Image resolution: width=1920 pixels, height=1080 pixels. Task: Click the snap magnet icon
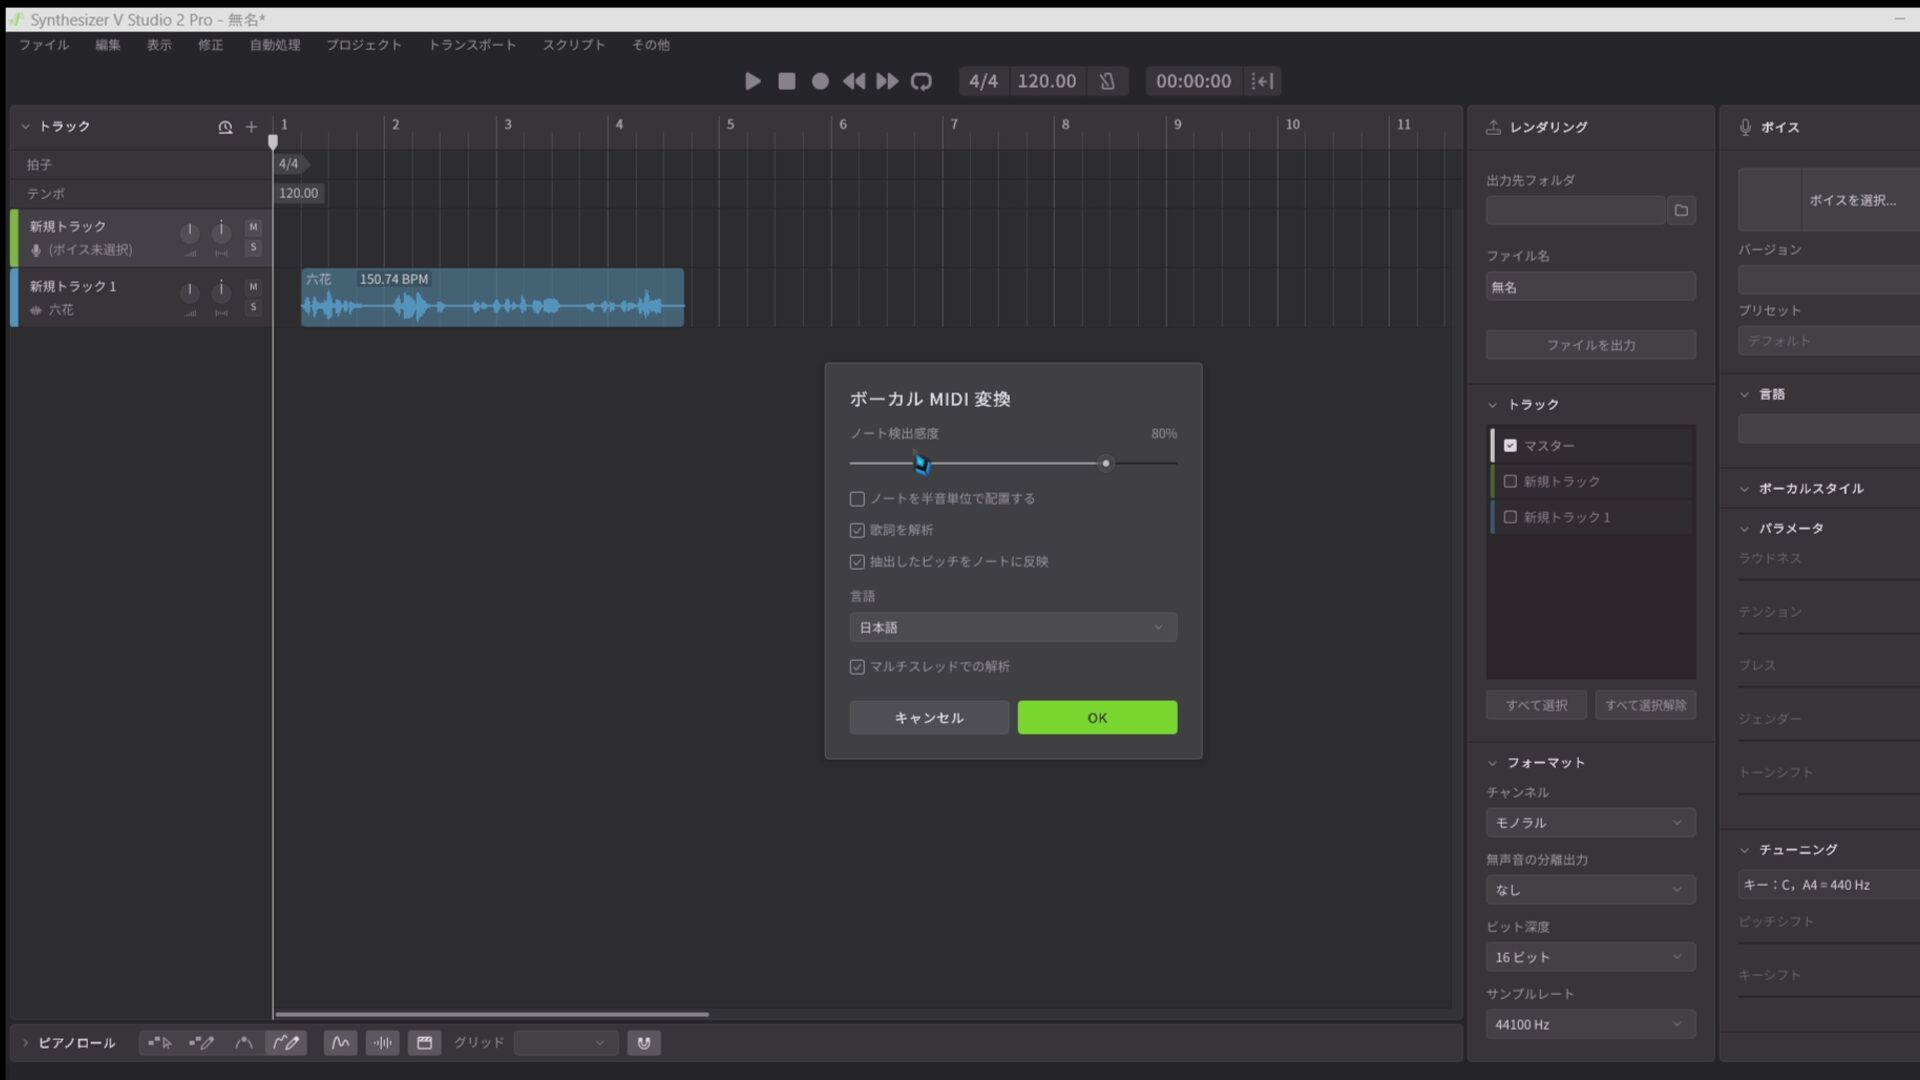[x=644, y=1043]
